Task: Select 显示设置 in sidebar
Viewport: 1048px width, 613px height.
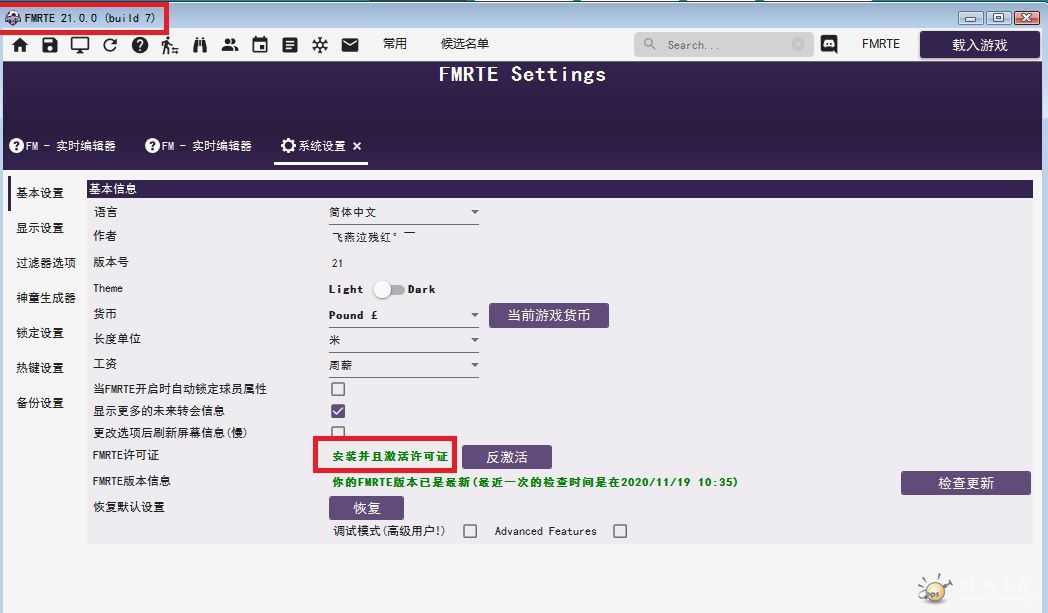Action: [x=40, y=228]
